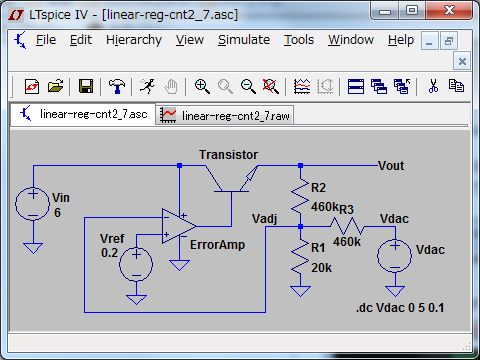Open the View menu
The height and width of the screenshot is (360, 480).
[190, 40]
